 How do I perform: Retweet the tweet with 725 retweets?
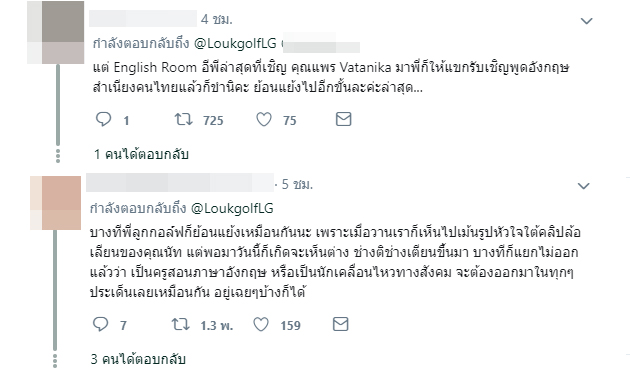tap(184, 119)
